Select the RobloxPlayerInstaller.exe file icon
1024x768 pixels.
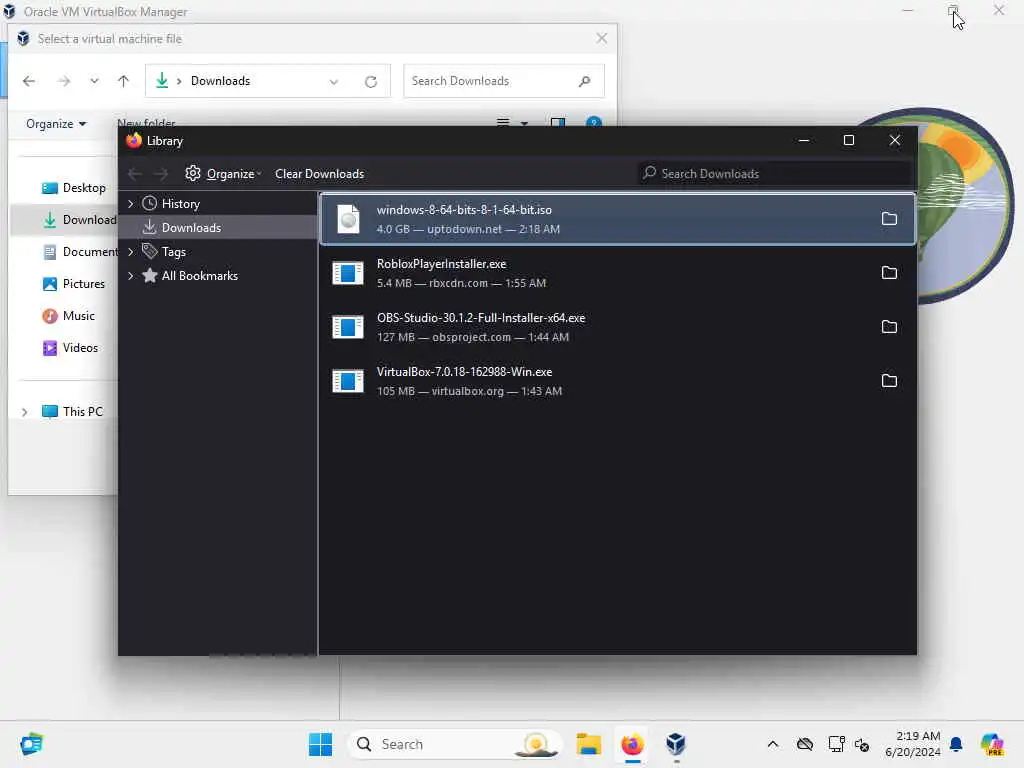click(x=348, y=273)
